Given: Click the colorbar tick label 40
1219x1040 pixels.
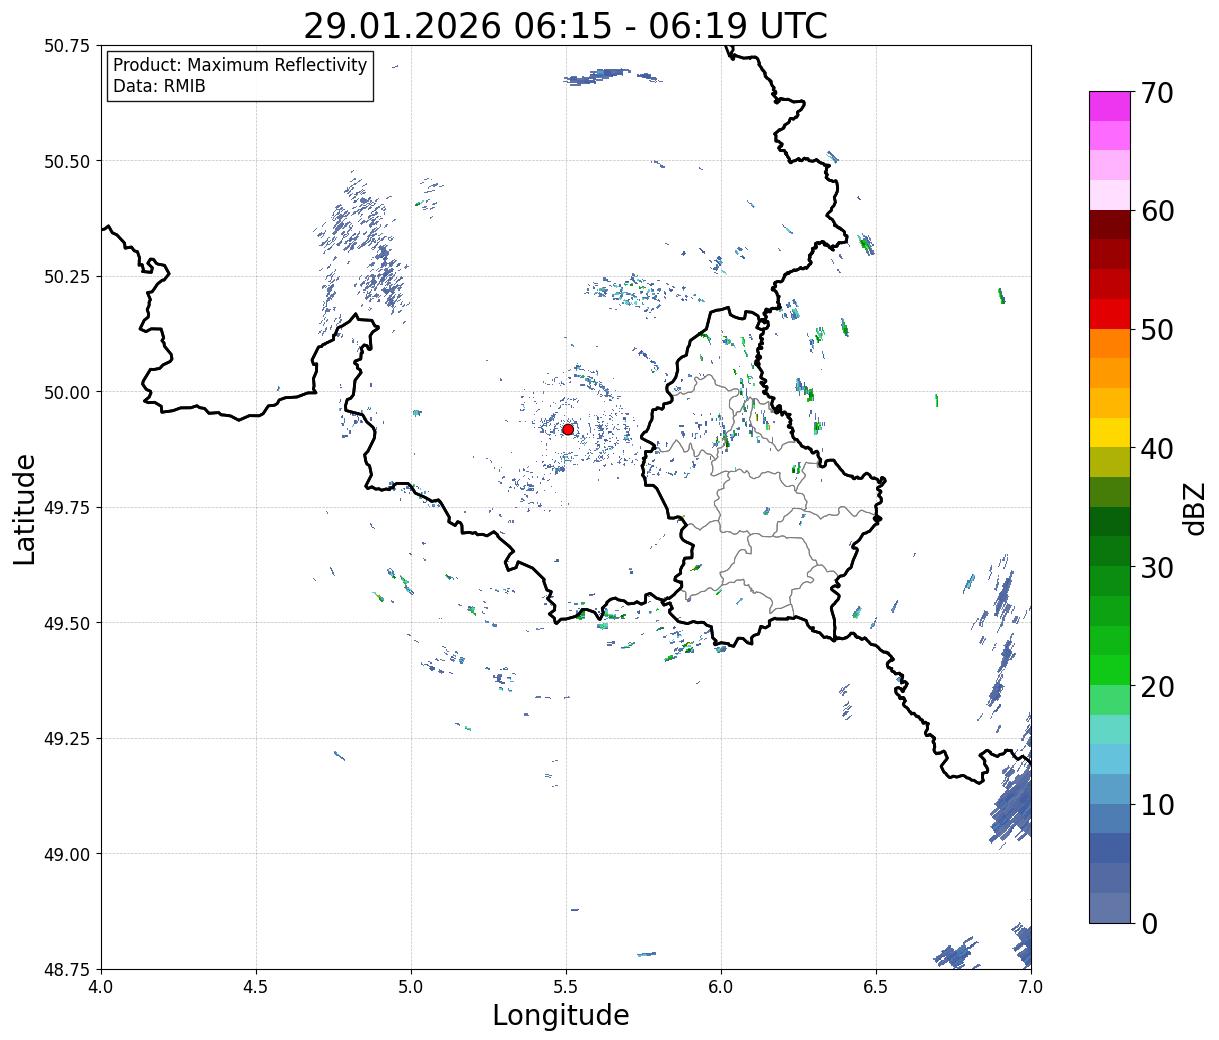Looking at the screenshot, I should coord(1157,448).
